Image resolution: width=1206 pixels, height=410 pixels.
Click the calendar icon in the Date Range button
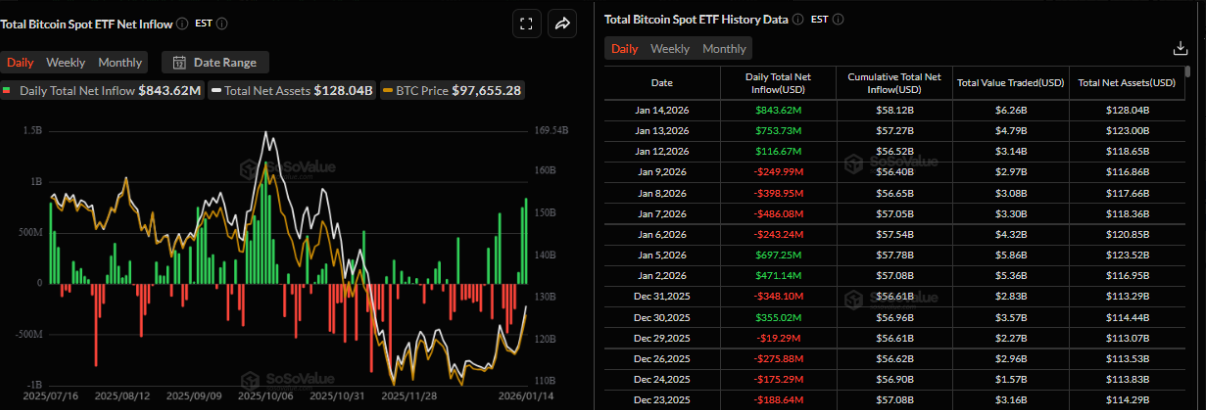[180, 62]
